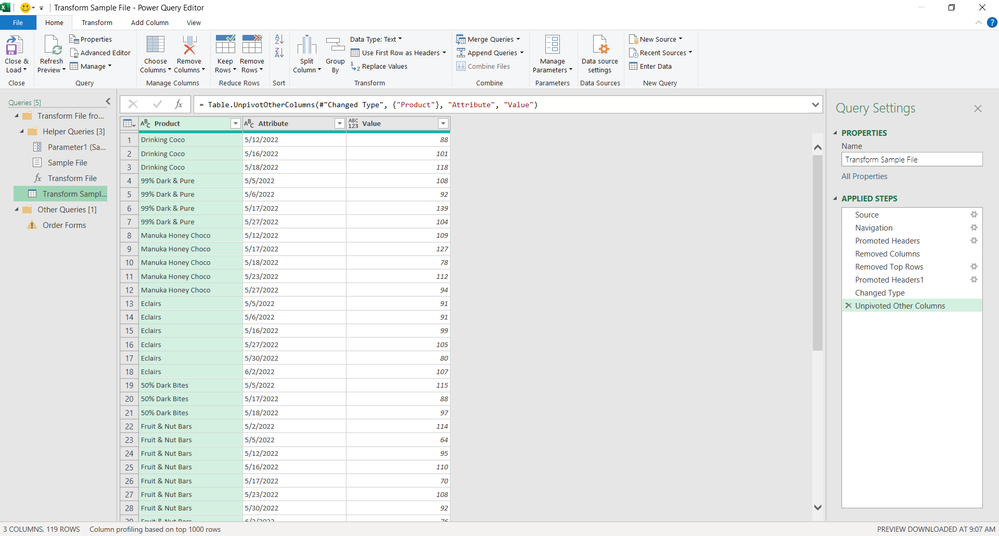Open the Recent Sources dropdown
The width and height of the screenshot is (999, 536).
(x=661, y=53)
